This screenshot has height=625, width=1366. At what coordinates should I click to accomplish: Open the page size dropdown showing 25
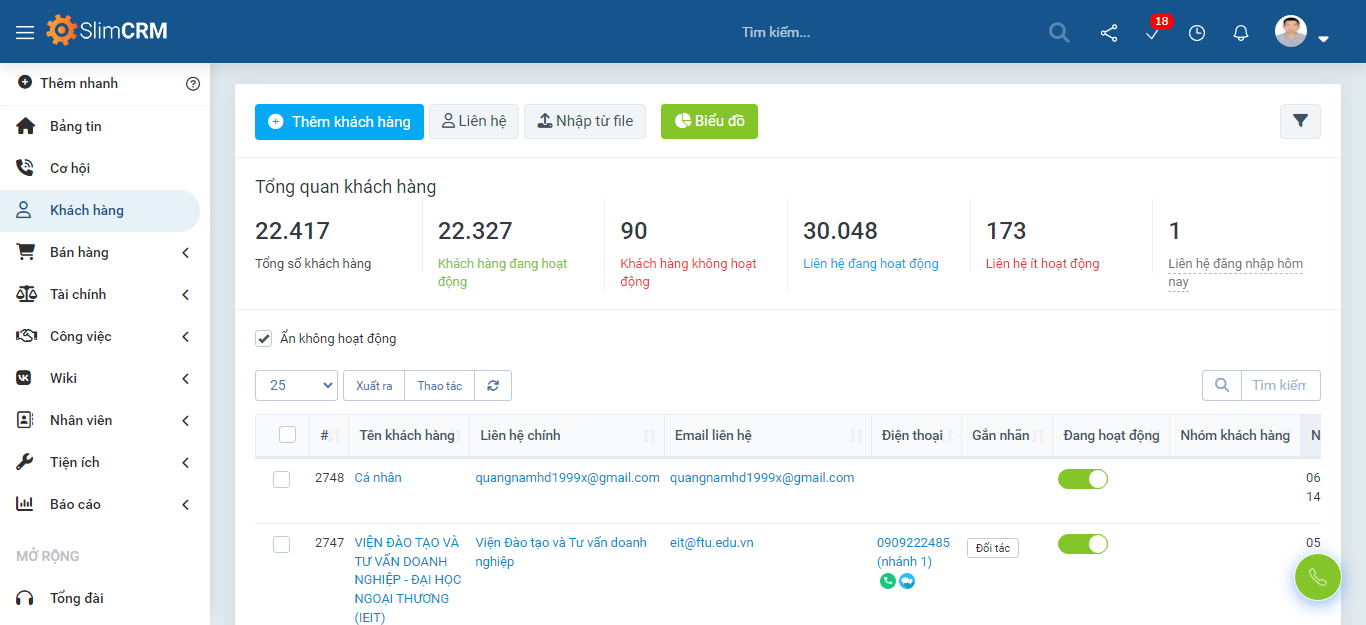coord(296,385)
